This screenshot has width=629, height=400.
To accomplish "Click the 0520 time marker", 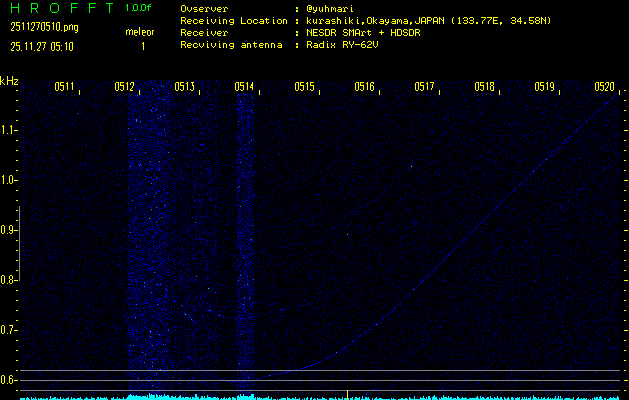I will [605, 86].
